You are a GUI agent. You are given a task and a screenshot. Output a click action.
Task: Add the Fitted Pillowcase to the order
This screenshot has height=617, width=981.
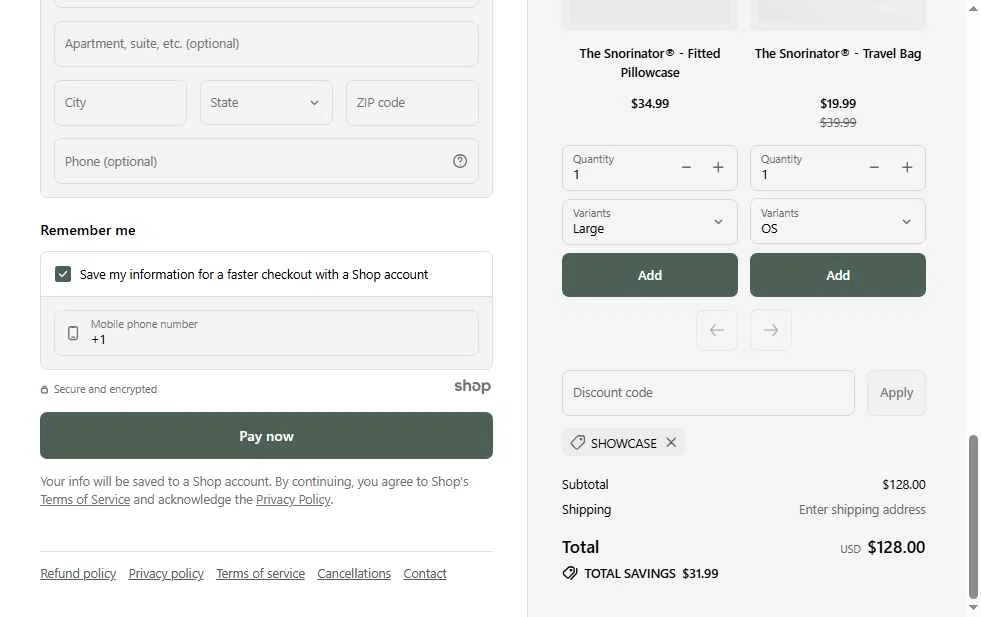[x=649, y=275]
